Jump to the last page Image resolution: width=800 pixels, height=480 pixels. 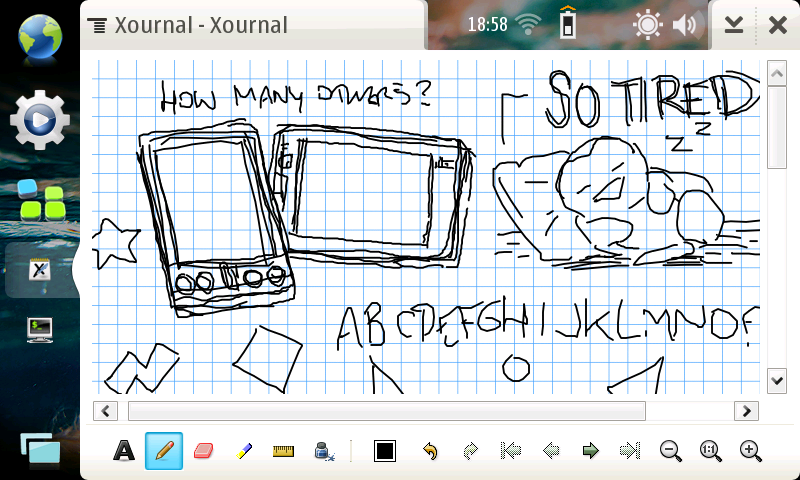(x=630, y=451)
